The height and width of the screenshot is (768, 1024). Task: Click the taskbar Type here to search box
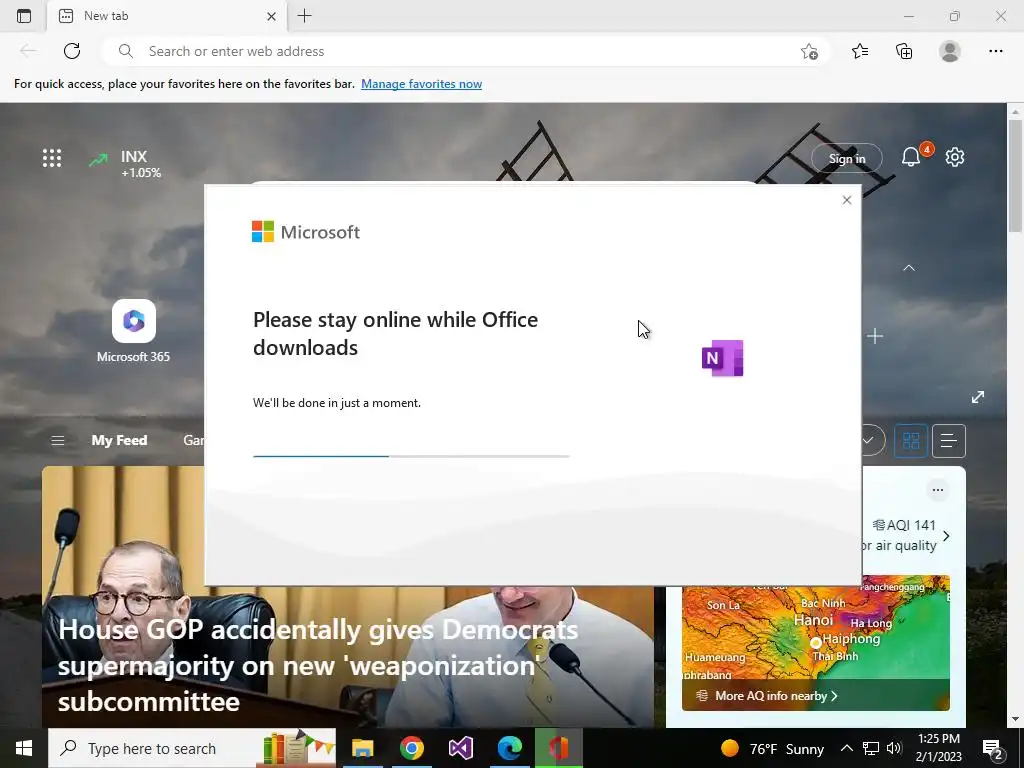[x=192, y=748]
